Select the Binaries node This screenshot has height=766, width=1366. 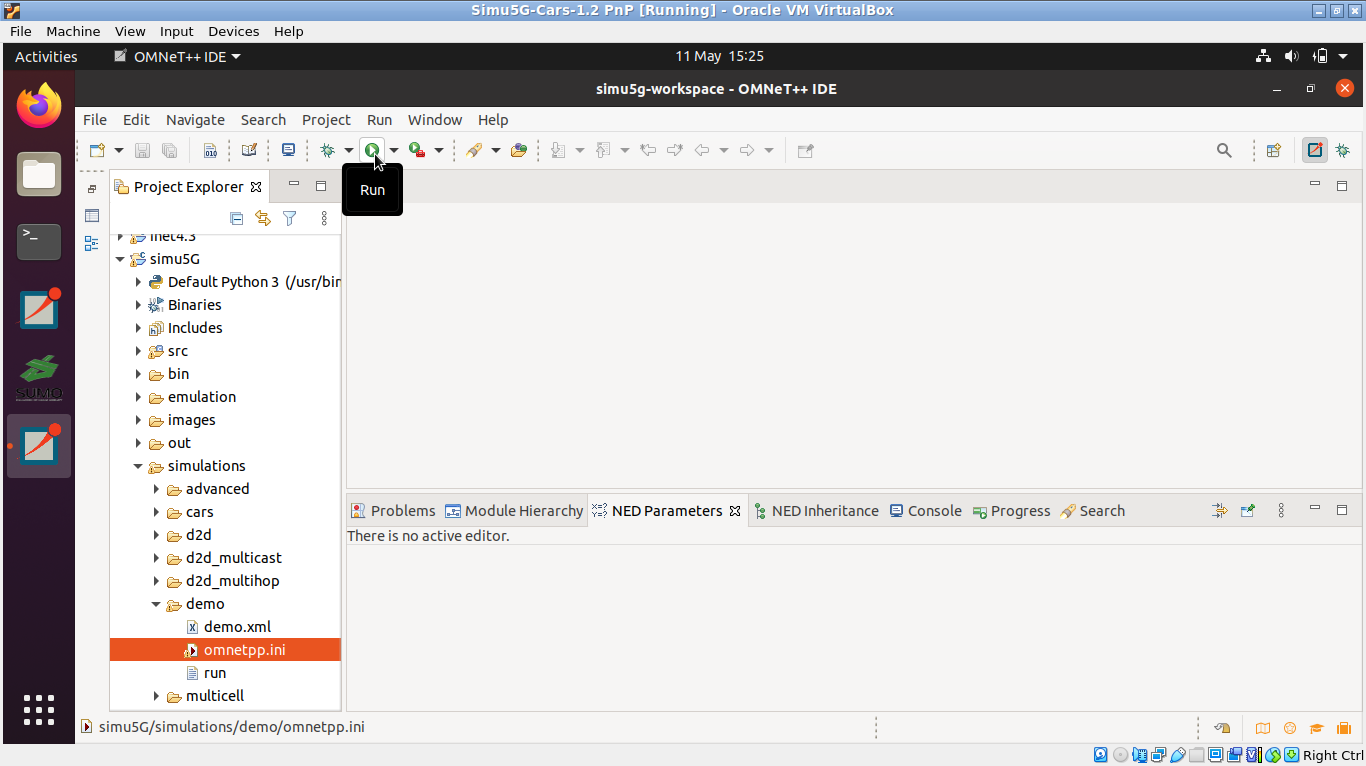point(195,305)
